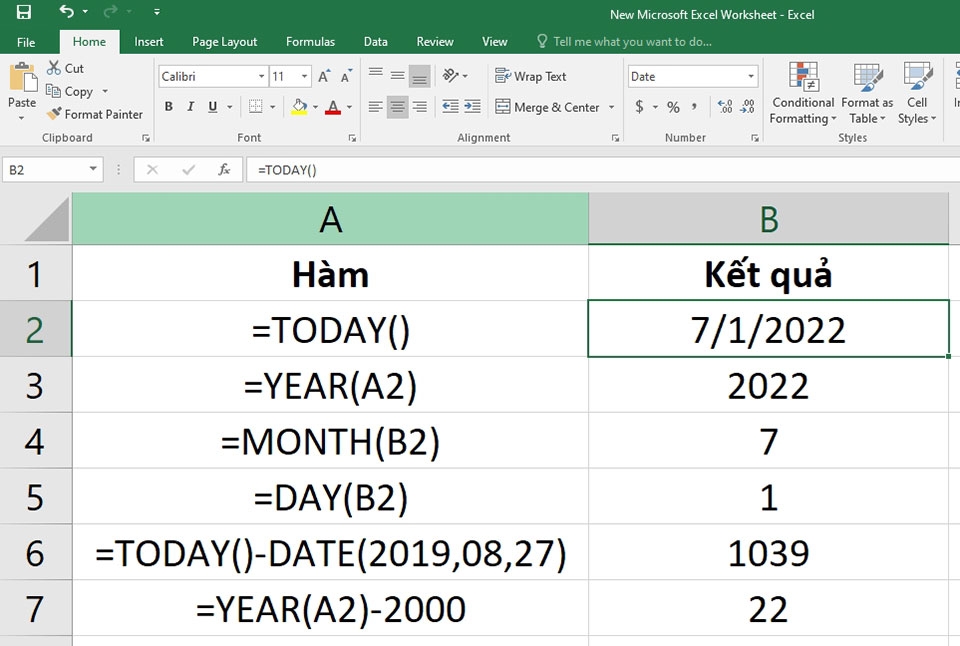Switch to the Insert tab

[x=148, y=42]
